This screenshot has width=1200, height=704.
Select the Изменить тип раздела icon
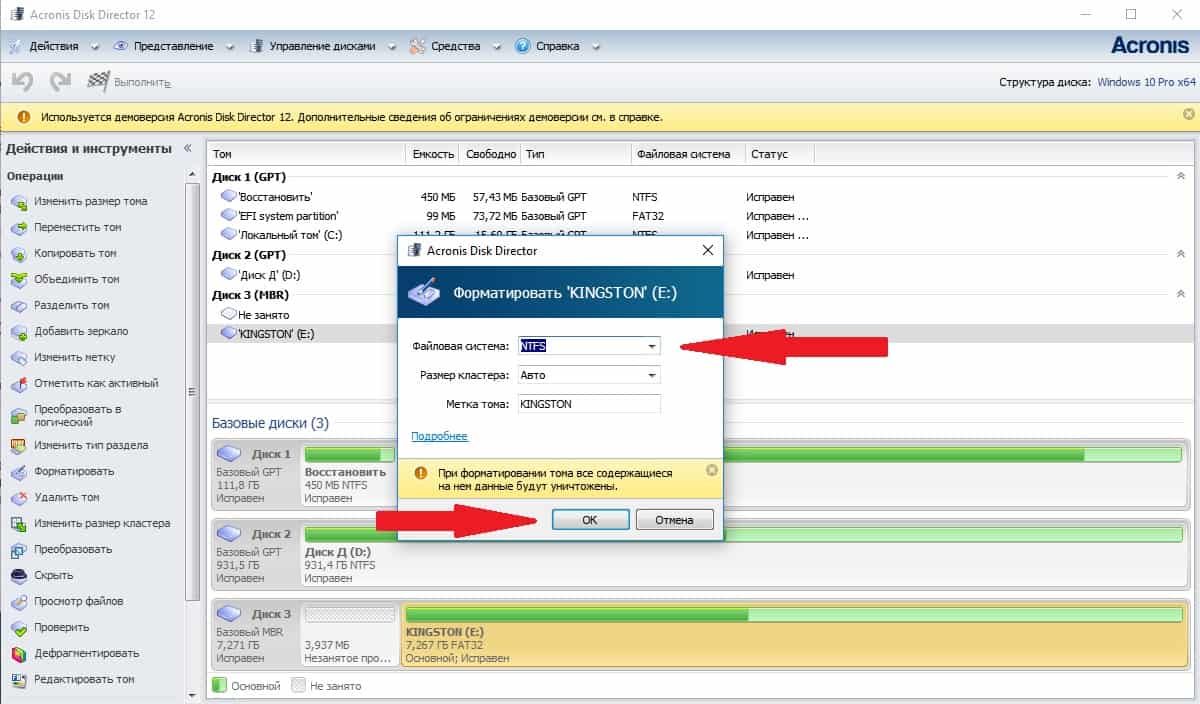pyautogui.click(x=18, y=446)
